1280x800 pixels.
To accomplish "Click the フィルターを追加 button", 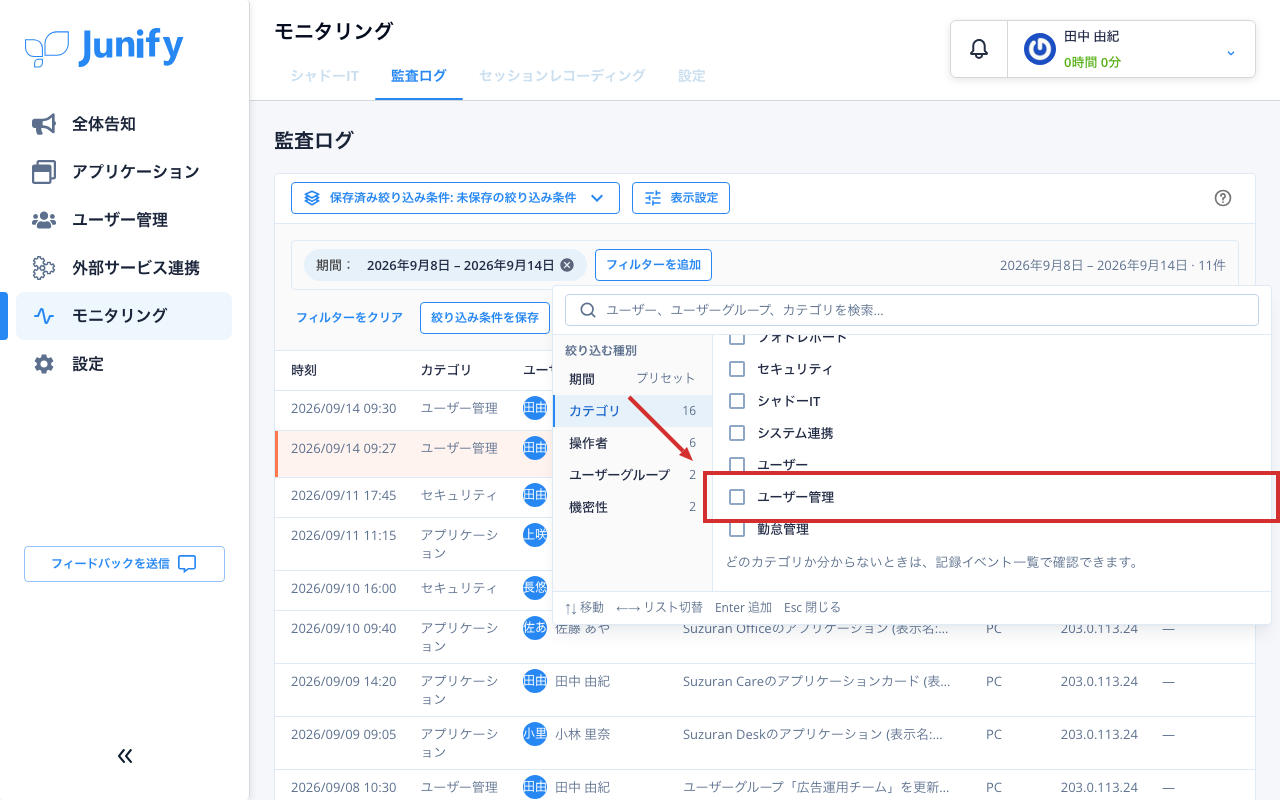I will coord(653,265).
